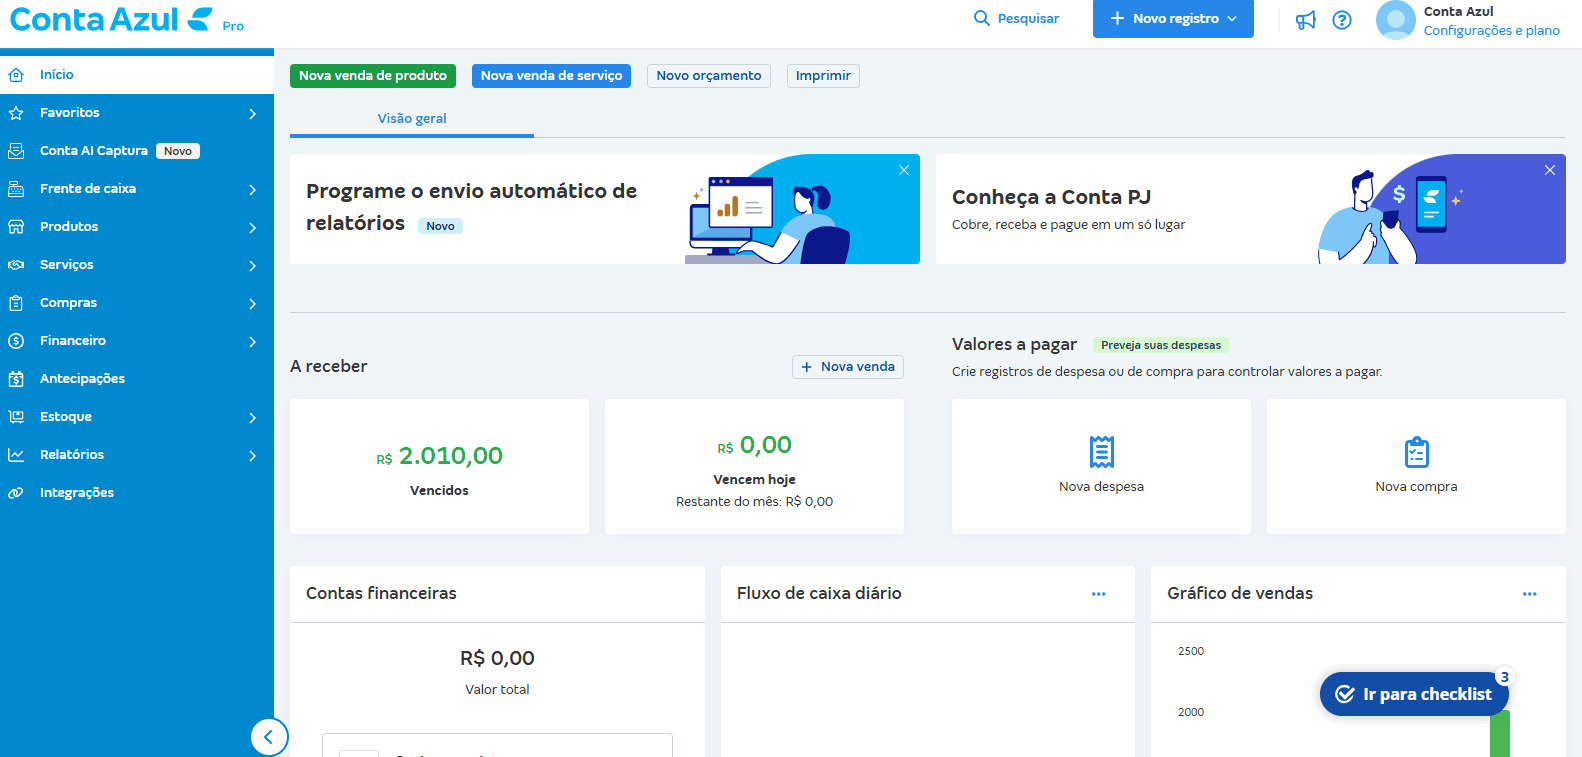Click the Produtos store icon
The height and width of the screenshot is (757, 1582).
(x=16, y=227)
